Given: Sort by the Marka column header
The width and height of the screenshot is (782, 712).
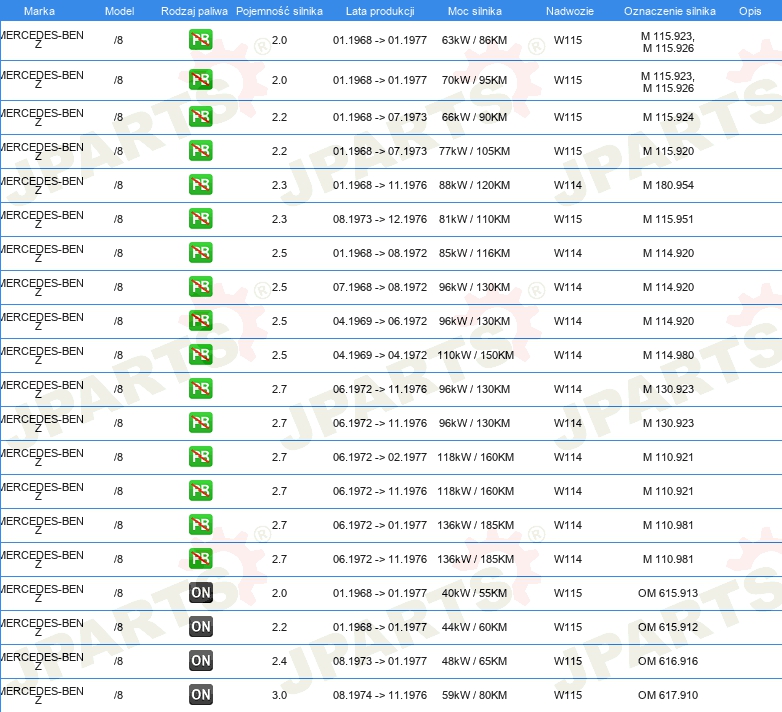Looking at the screenshot, I should tap(39, 11).
